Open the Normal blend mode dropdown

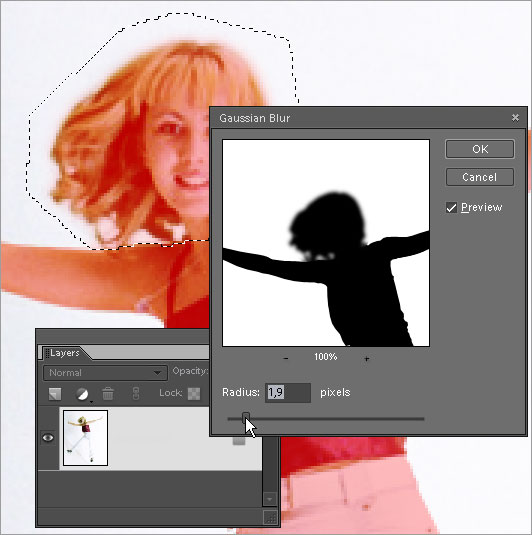(x=105, y=373)
